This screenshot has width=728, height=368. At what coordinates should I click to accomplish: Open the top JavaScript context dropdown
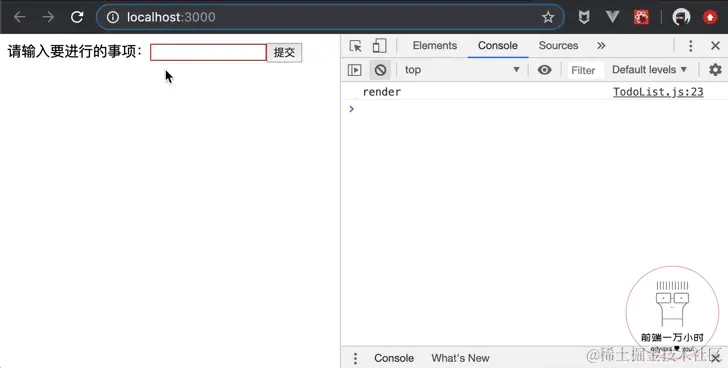461,70
